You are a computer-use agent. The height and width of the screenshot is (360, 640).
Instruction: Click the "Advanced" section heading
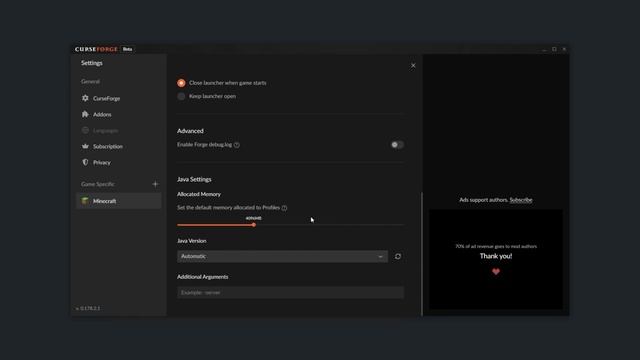click(190, 131)
